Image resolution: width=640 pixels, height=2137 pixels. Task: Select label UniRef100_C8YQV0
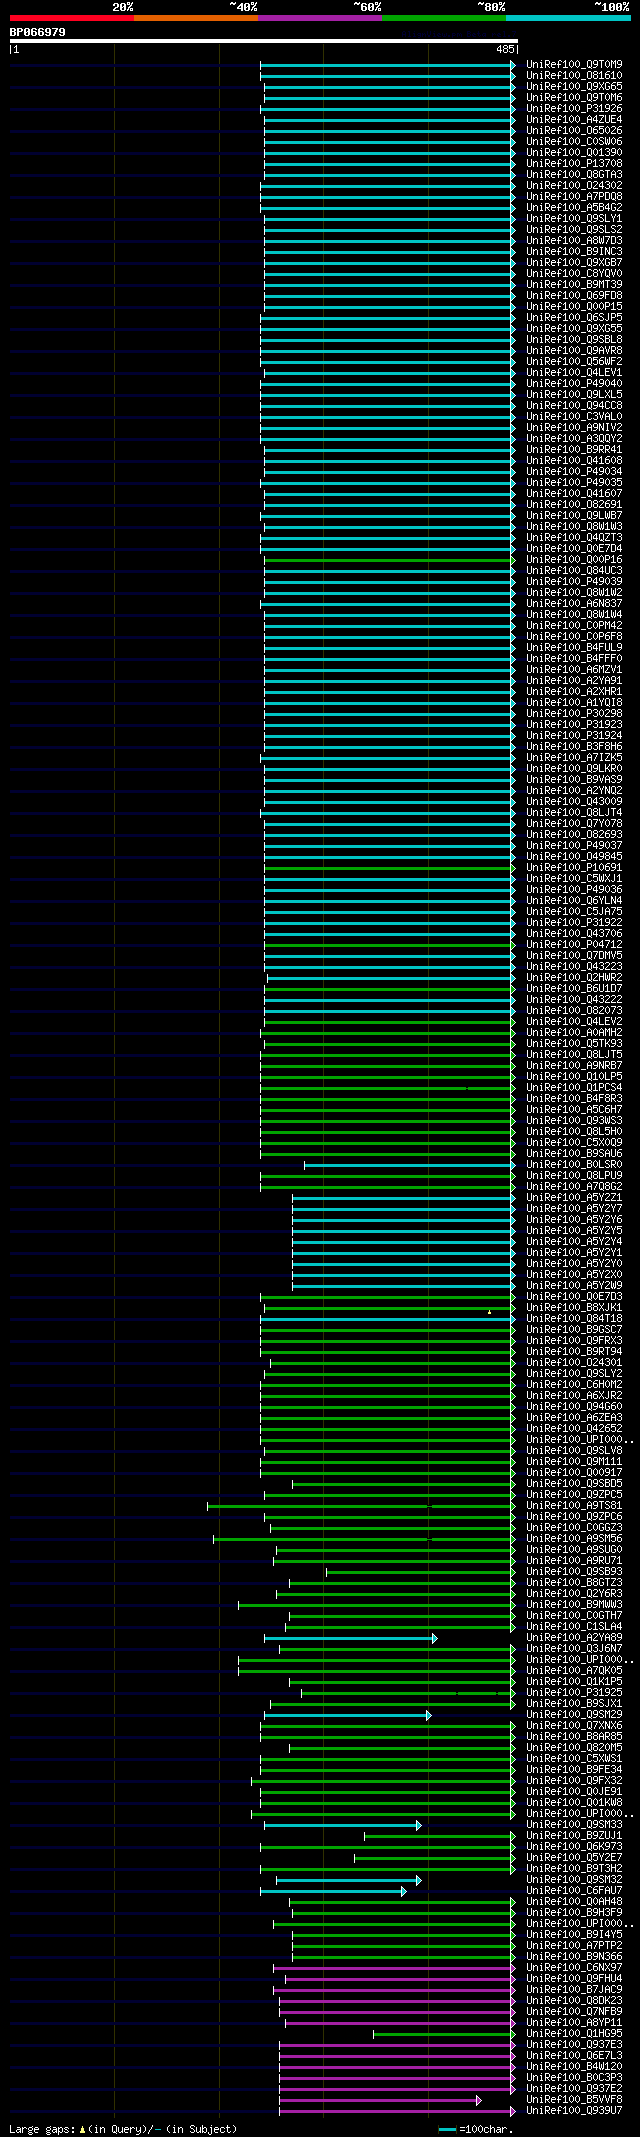(574, 273)
